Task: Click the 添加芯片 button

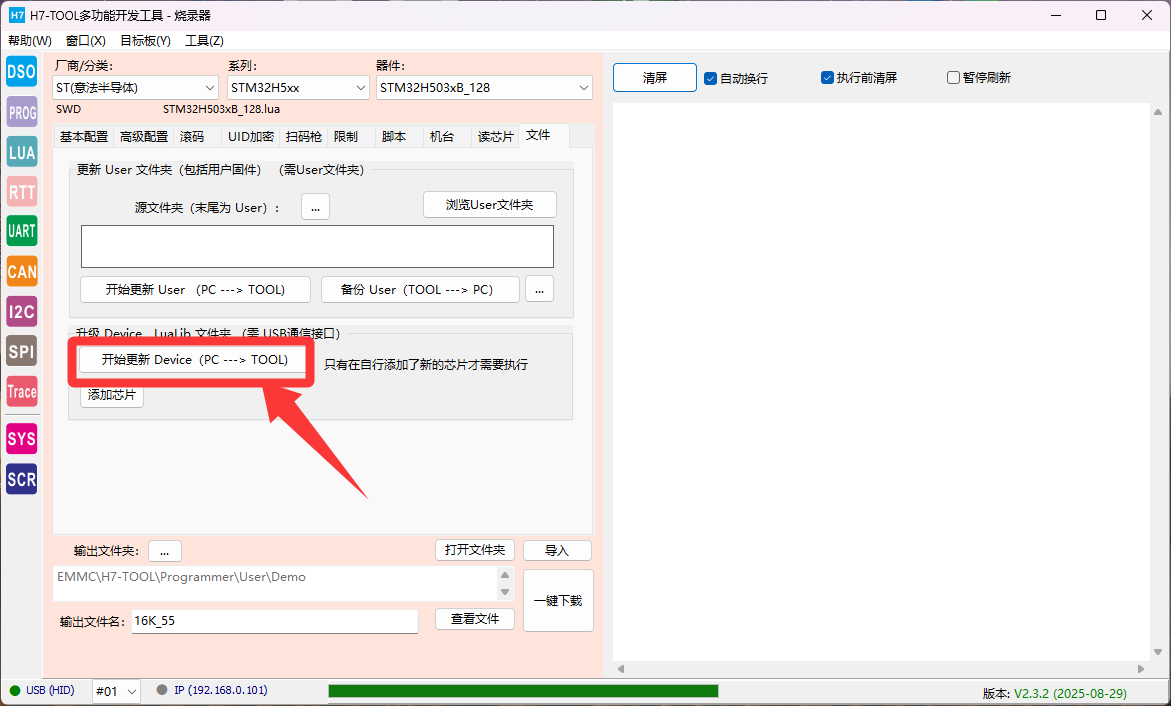Action: click(x=112, y=395)
